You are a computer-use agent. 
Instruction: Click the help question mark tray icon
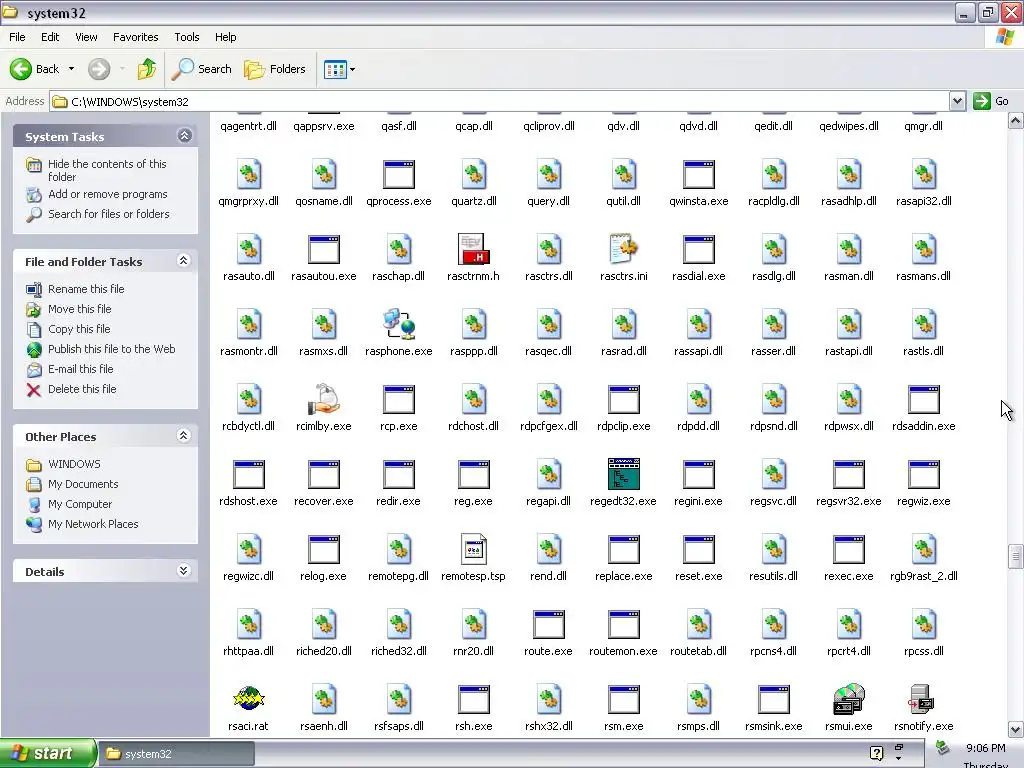click(876, 753)
